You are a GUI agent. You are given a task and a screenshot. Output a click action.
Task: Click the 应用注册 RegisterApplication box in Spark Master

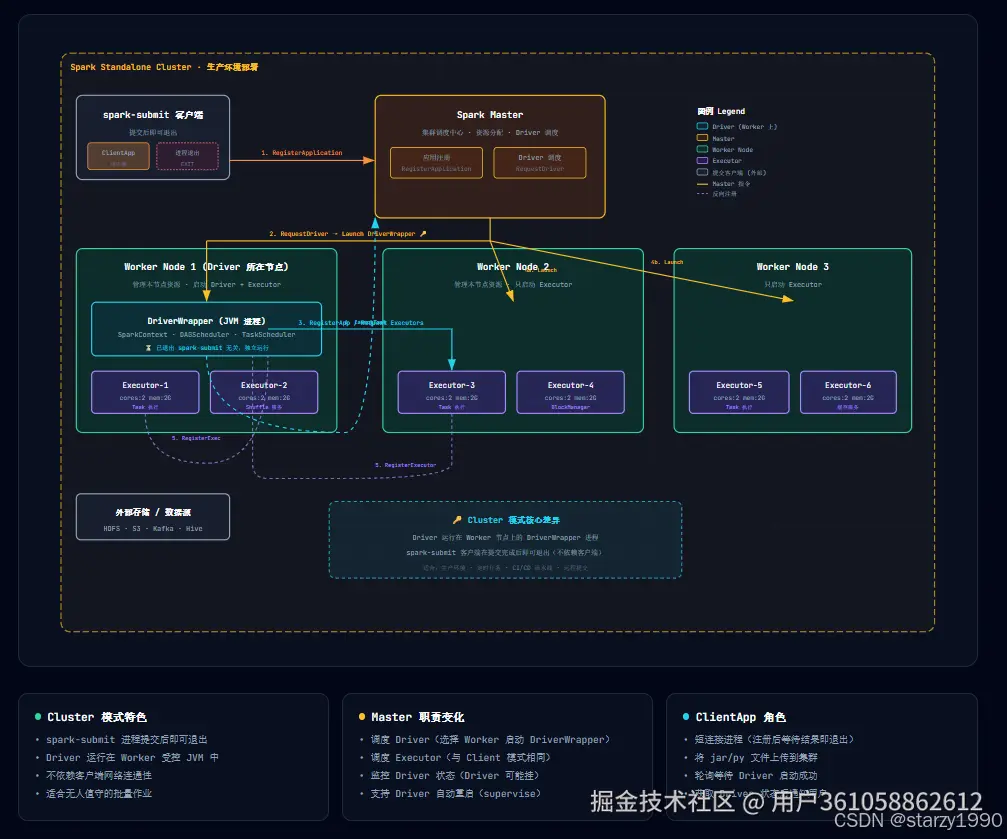click(x=436, y=163)
